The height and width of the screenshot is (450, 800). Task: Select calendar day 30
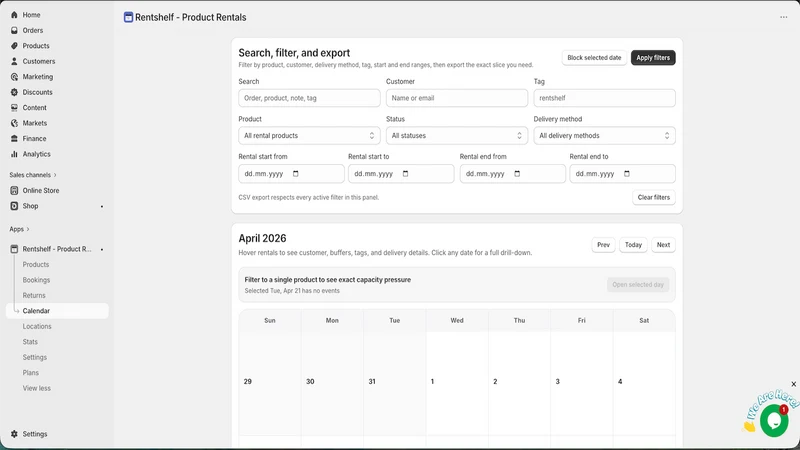[x=332, y=382]
